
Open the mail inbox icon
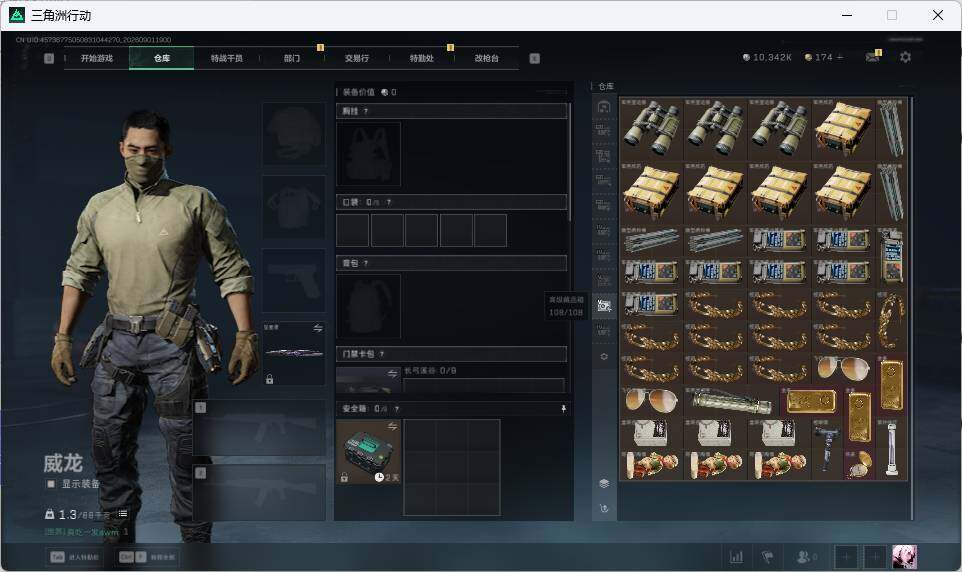872,57
